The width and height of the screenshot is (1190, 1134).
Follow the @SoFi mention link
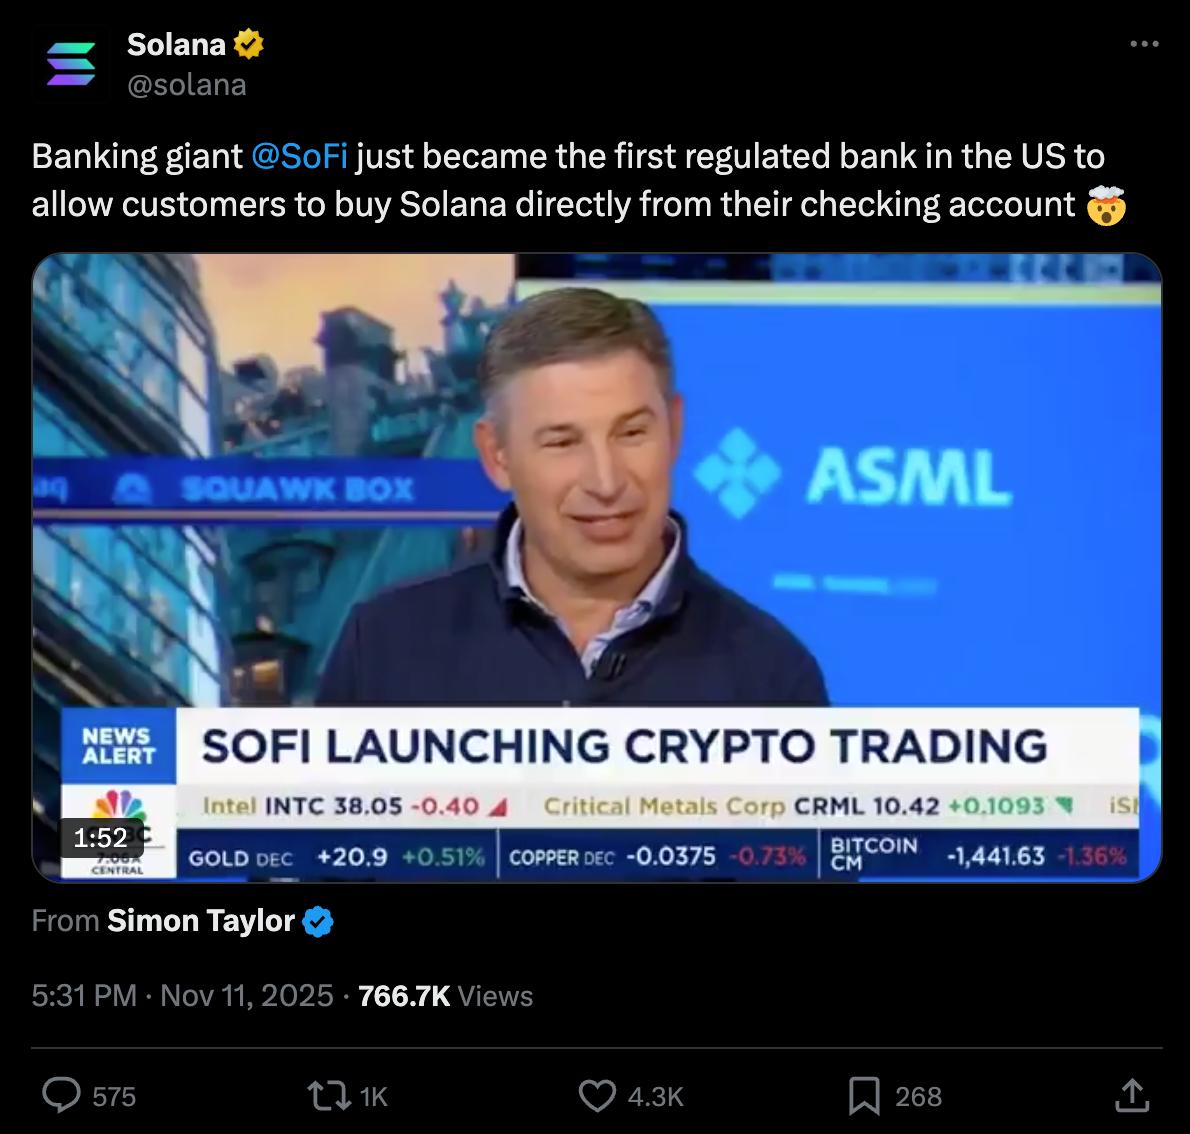(x=299, y=157)
